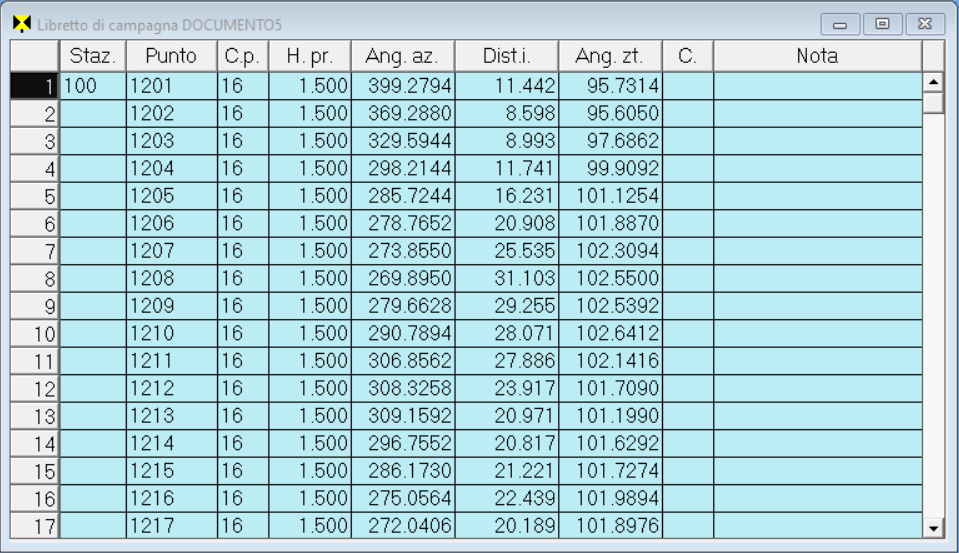Click empty Nota cell in row 3
The height and width of the screenshot is (553, 959).
click(816, 142)
